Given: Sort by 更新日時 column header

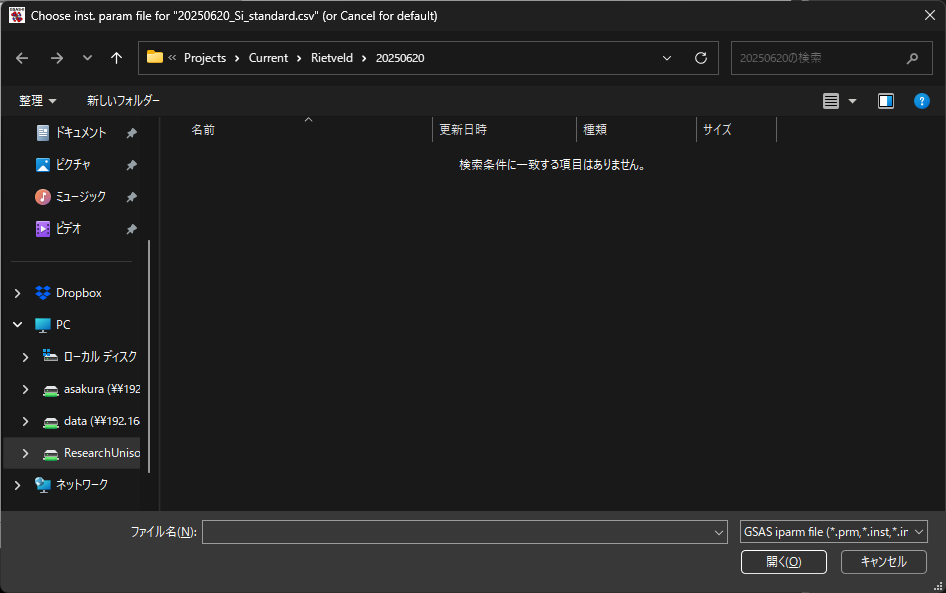Looking at the screenshot, I should click(x=463, y=130).
